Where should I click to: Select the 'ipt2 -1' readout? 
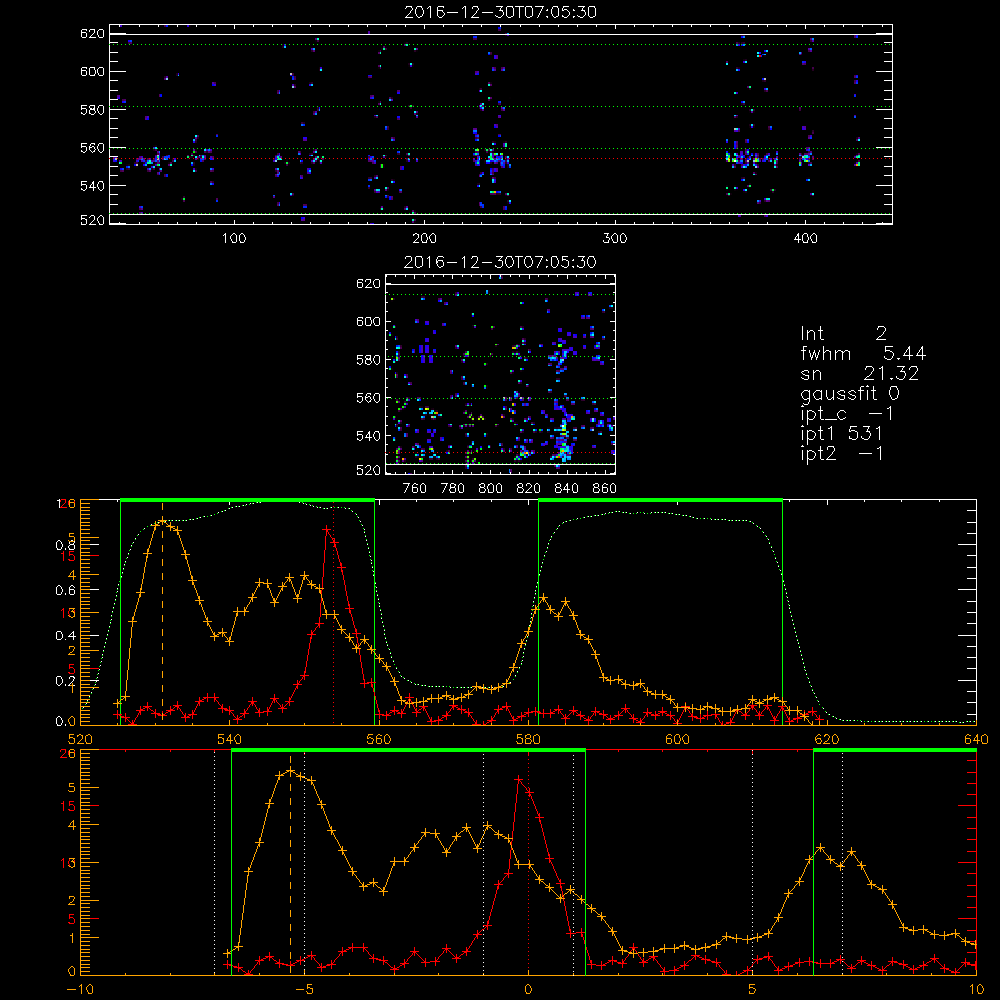pos(841,454)
